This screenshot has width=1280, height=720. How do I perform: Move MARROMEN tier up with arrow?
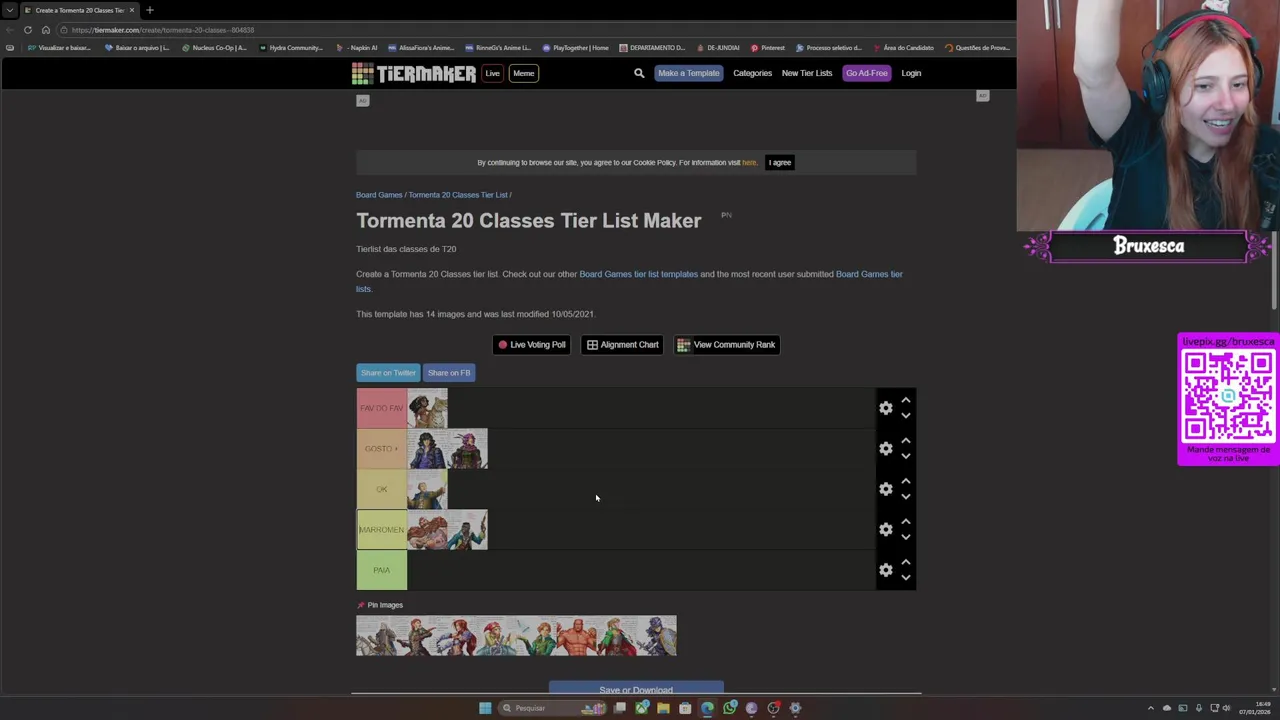pyautogui.click(x=905, y=521)
